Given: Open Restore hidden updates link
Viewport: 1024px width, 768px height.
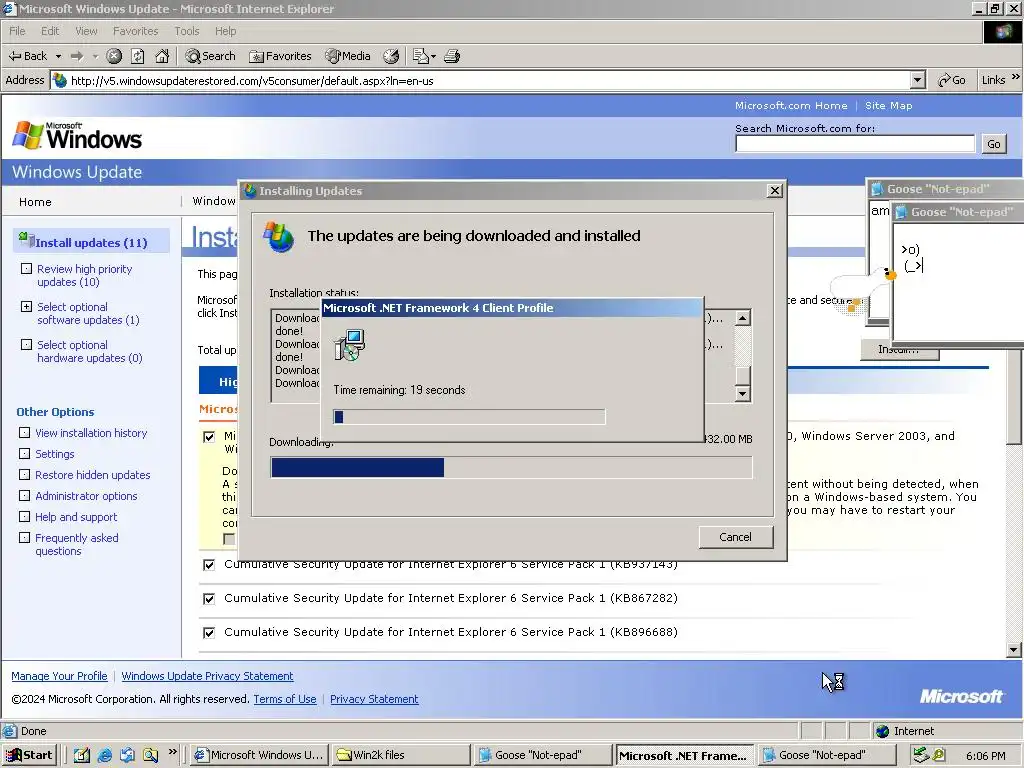Looking at the screenshot, I should [x=93, y=475].
